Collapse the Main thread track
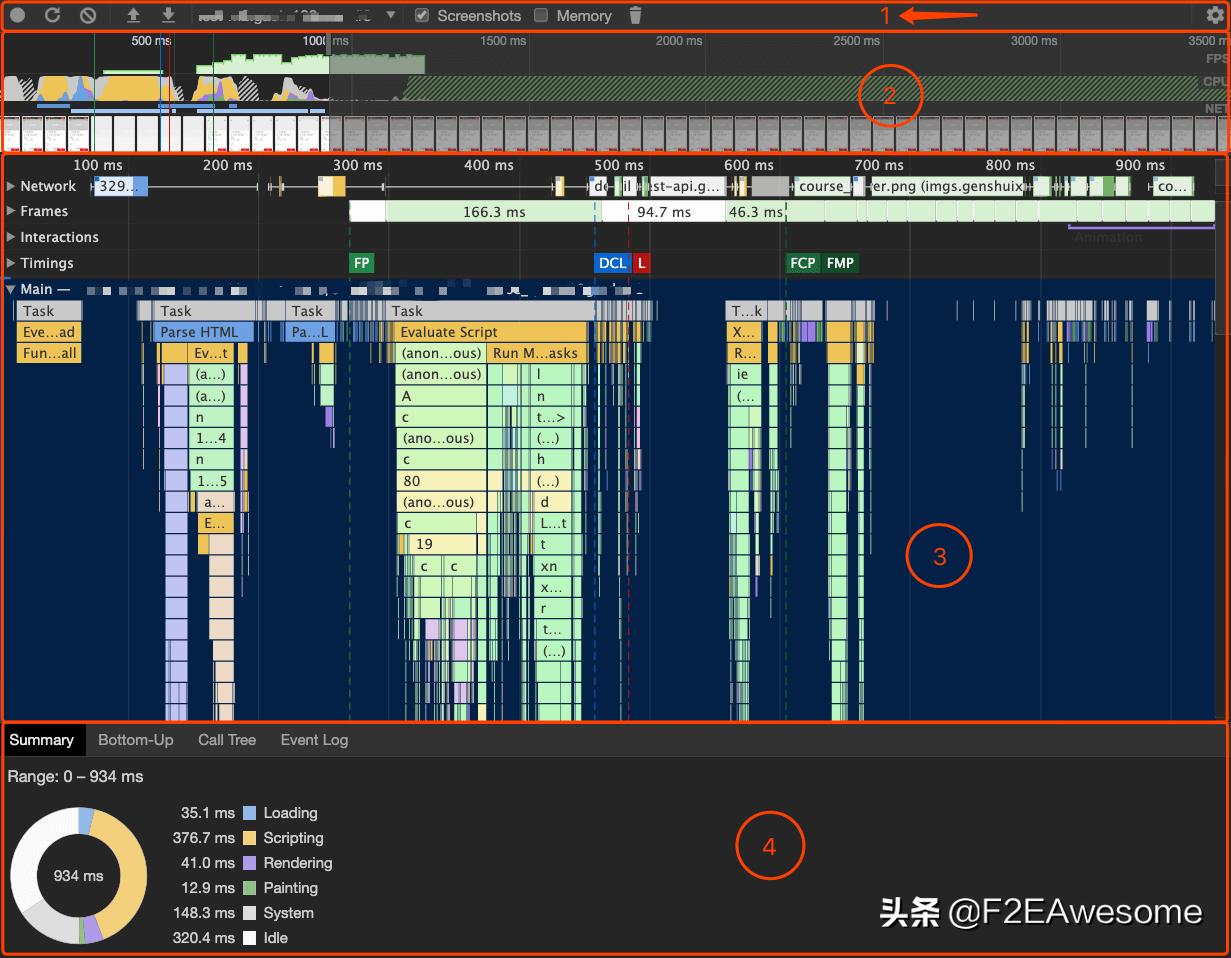 click(11, 289)
